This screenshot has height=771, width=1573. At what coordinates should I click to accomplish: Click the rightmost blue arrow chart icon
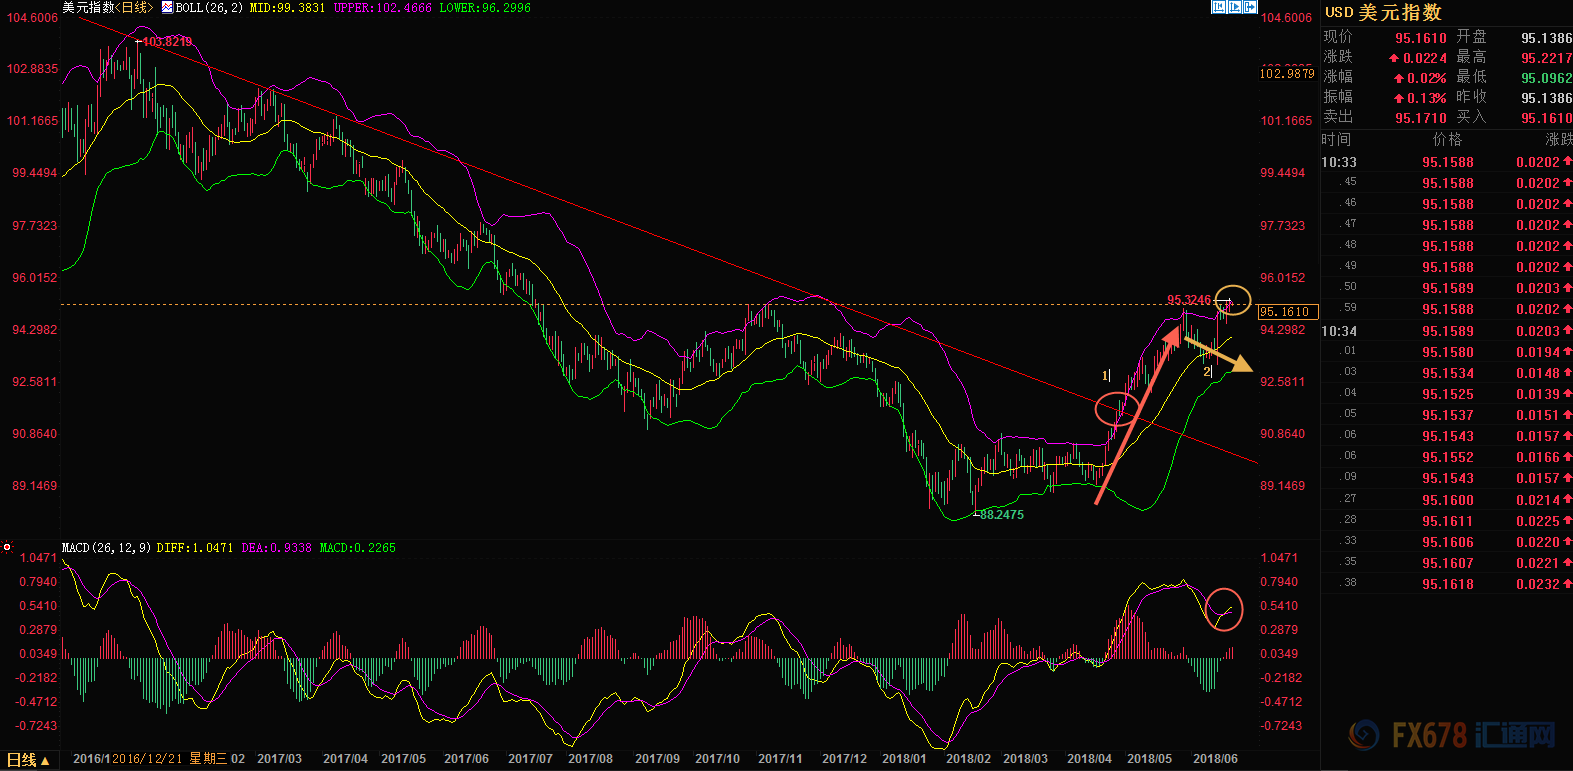tap(1249, 7)
